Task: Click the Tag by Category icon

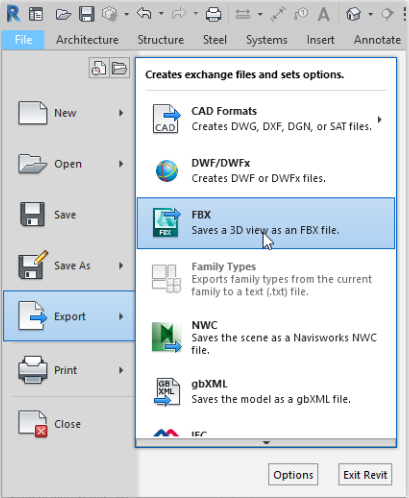Action: (x=301, y=14)
